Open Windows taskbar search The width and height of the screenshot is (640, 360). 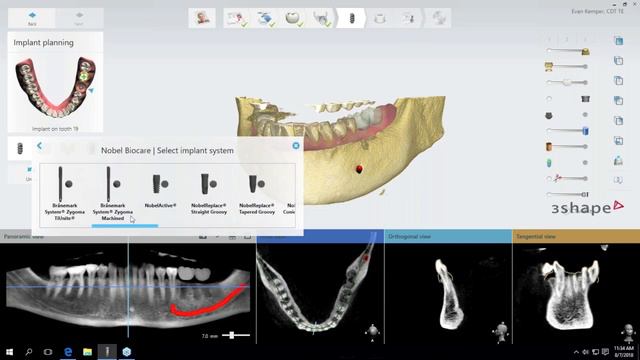pos(29,351)
